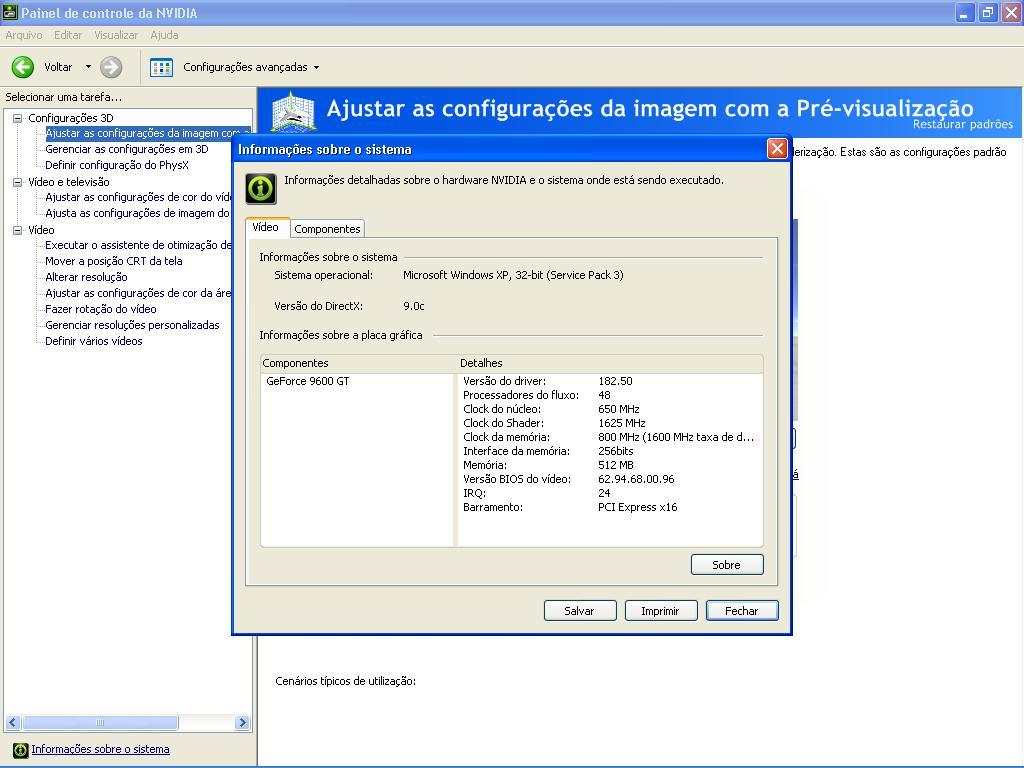Screen dimensions: 1024x768
Task: Select GeForce 9600 GT in Componentes list
Action: click(308, 381)
